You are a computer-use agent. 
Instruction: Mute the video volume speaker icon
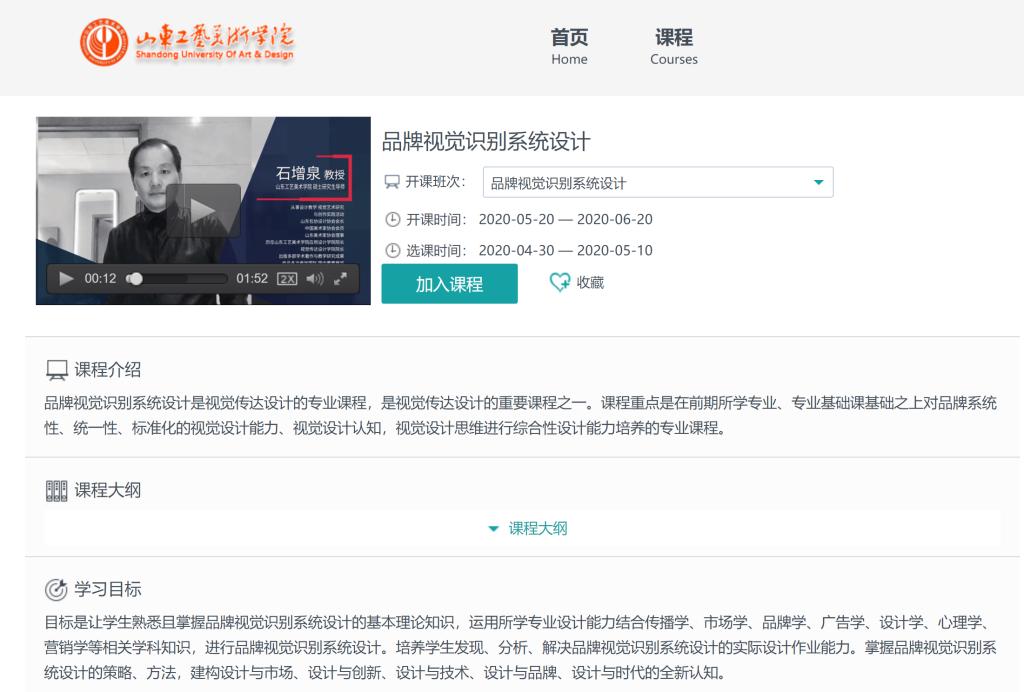click(314, 279)
